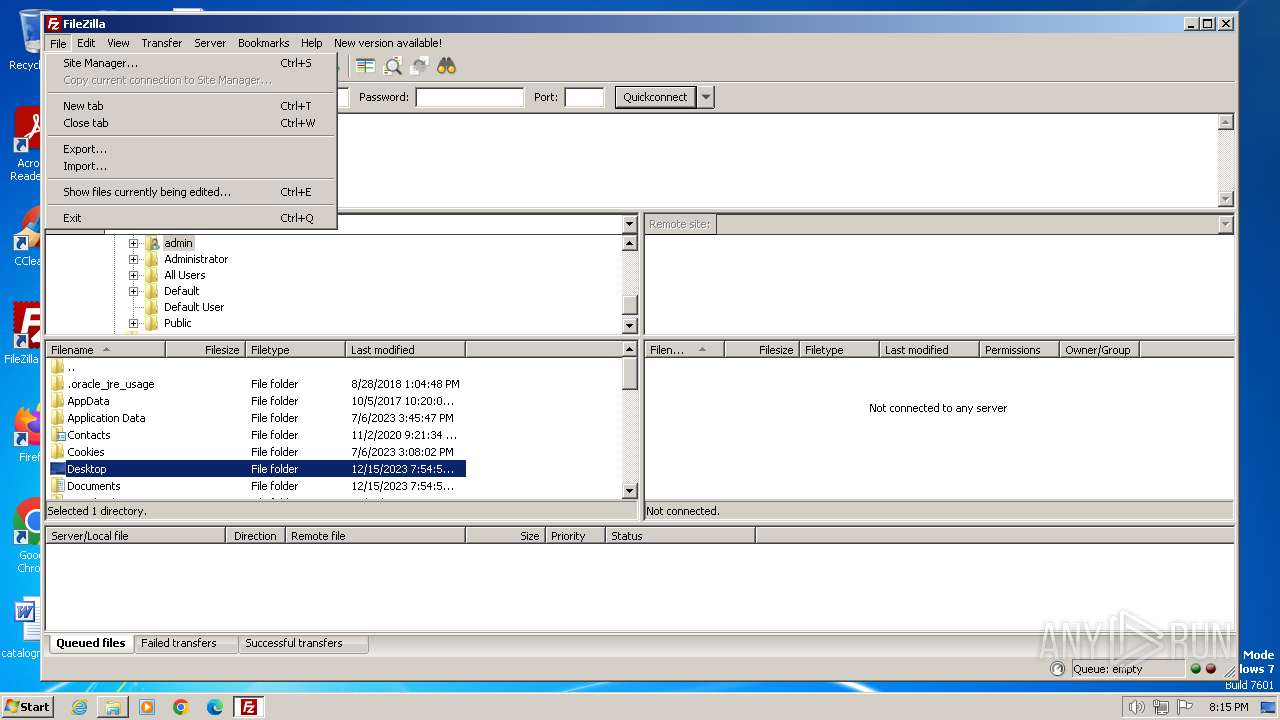Select the Application Data folder row
The image size is (1280, 720).
(x=258, y=418)
